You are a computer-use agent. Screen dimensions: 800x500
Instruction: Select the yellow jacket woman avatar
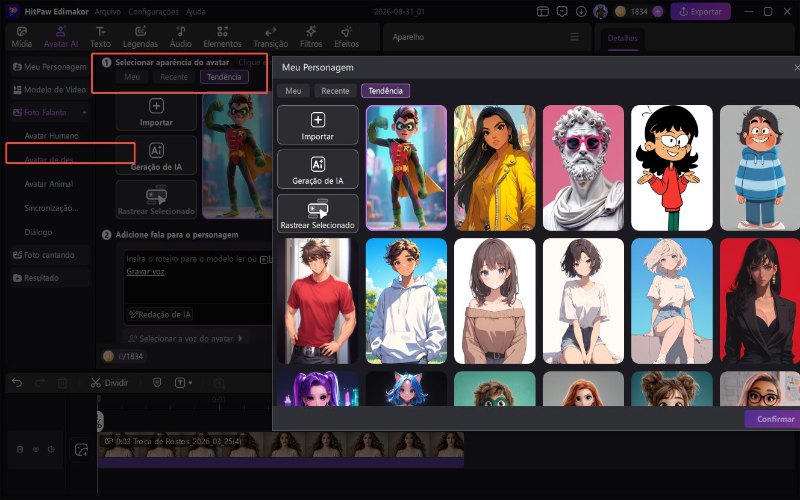tap(494, 168)
